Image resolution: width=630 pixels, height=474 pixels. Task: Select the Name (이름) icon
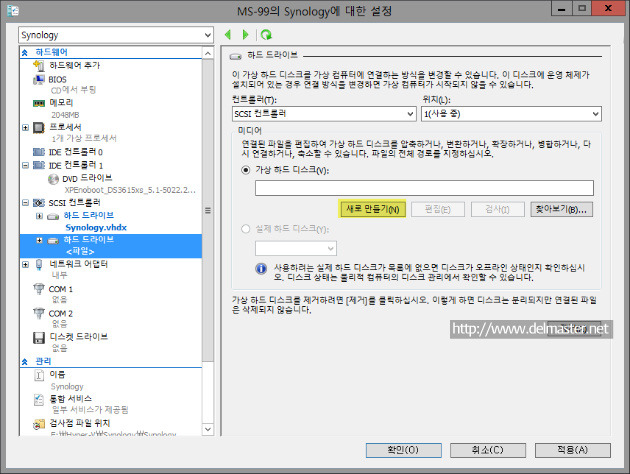(x=39, y=375)
